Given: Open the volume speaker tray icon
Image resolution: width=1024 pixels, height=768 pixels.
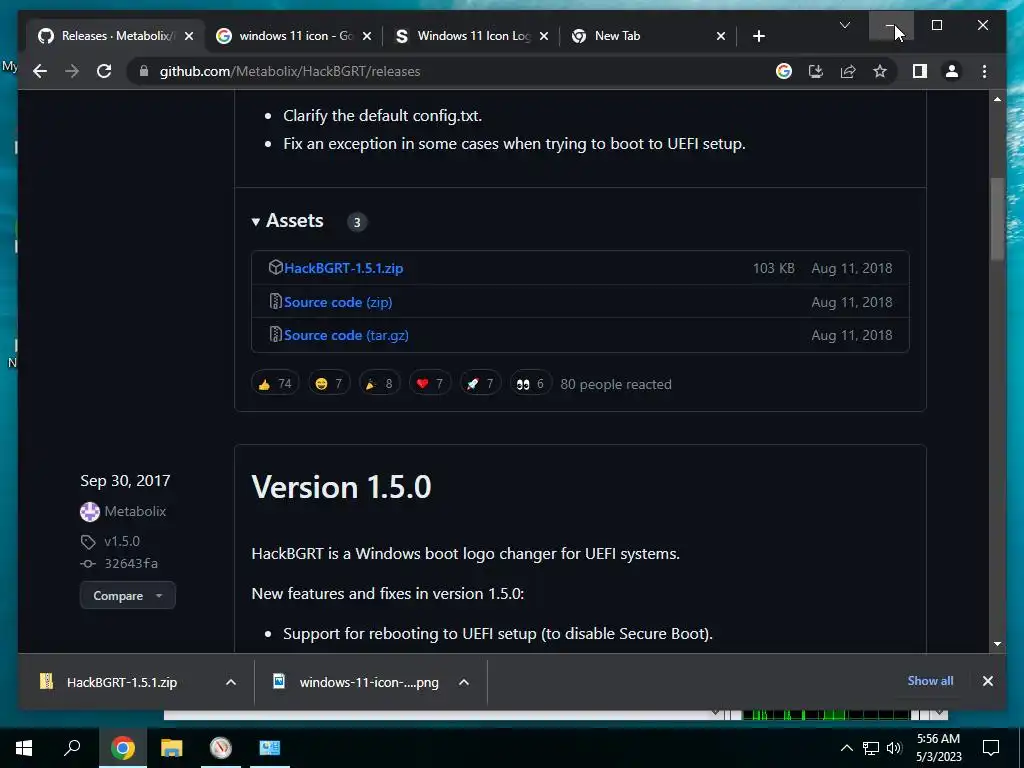Looking at the screenshot, I should (894, 748).
